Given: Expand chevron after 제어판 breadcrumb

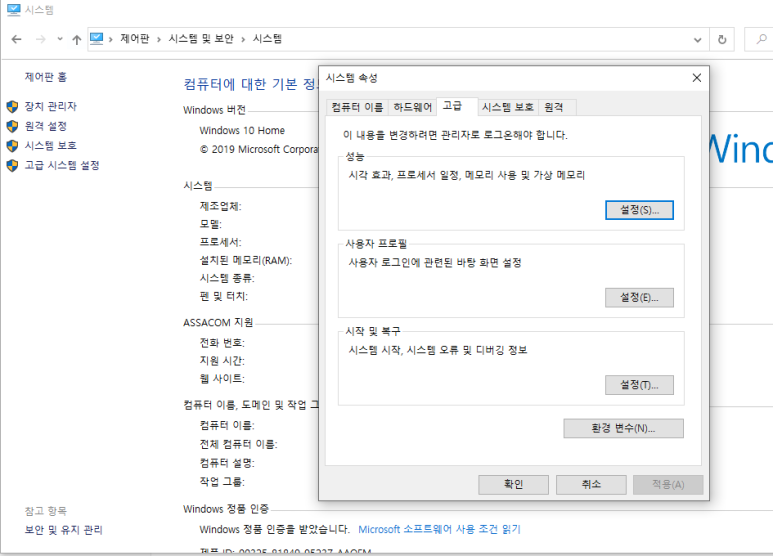Looking at the screenshot, I should [159, 39].
